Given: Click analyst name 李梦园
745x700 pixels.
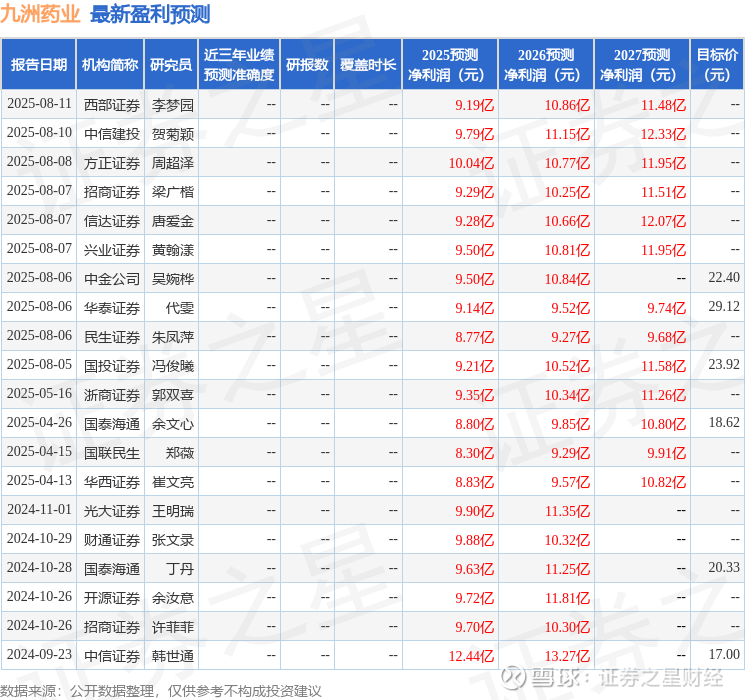Looking at the screenshot, I should point(172,105).
